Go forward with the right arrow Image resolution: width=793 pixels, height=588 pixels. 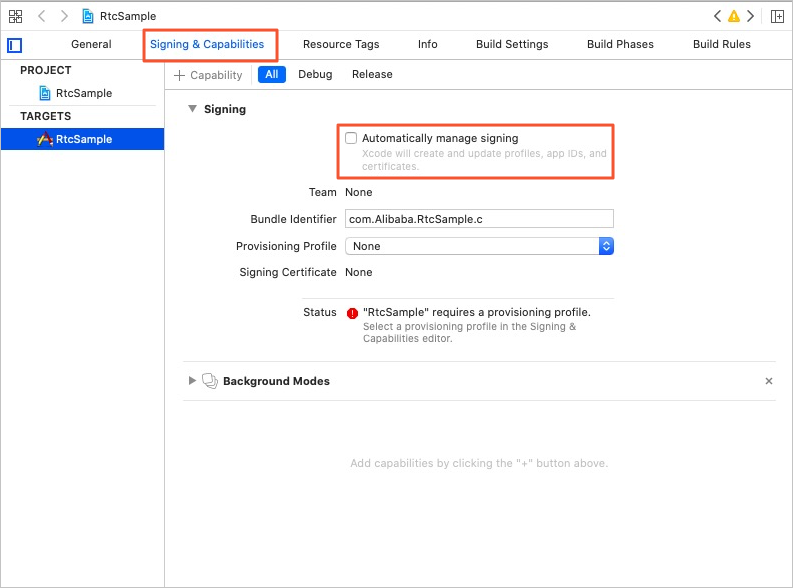click(x=64, y=16)
